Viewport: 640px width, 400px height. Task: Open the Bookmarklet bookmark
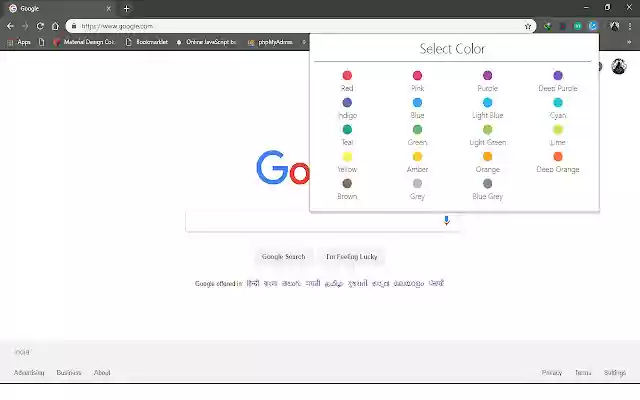pyautogui.click(x=147, y=42)
